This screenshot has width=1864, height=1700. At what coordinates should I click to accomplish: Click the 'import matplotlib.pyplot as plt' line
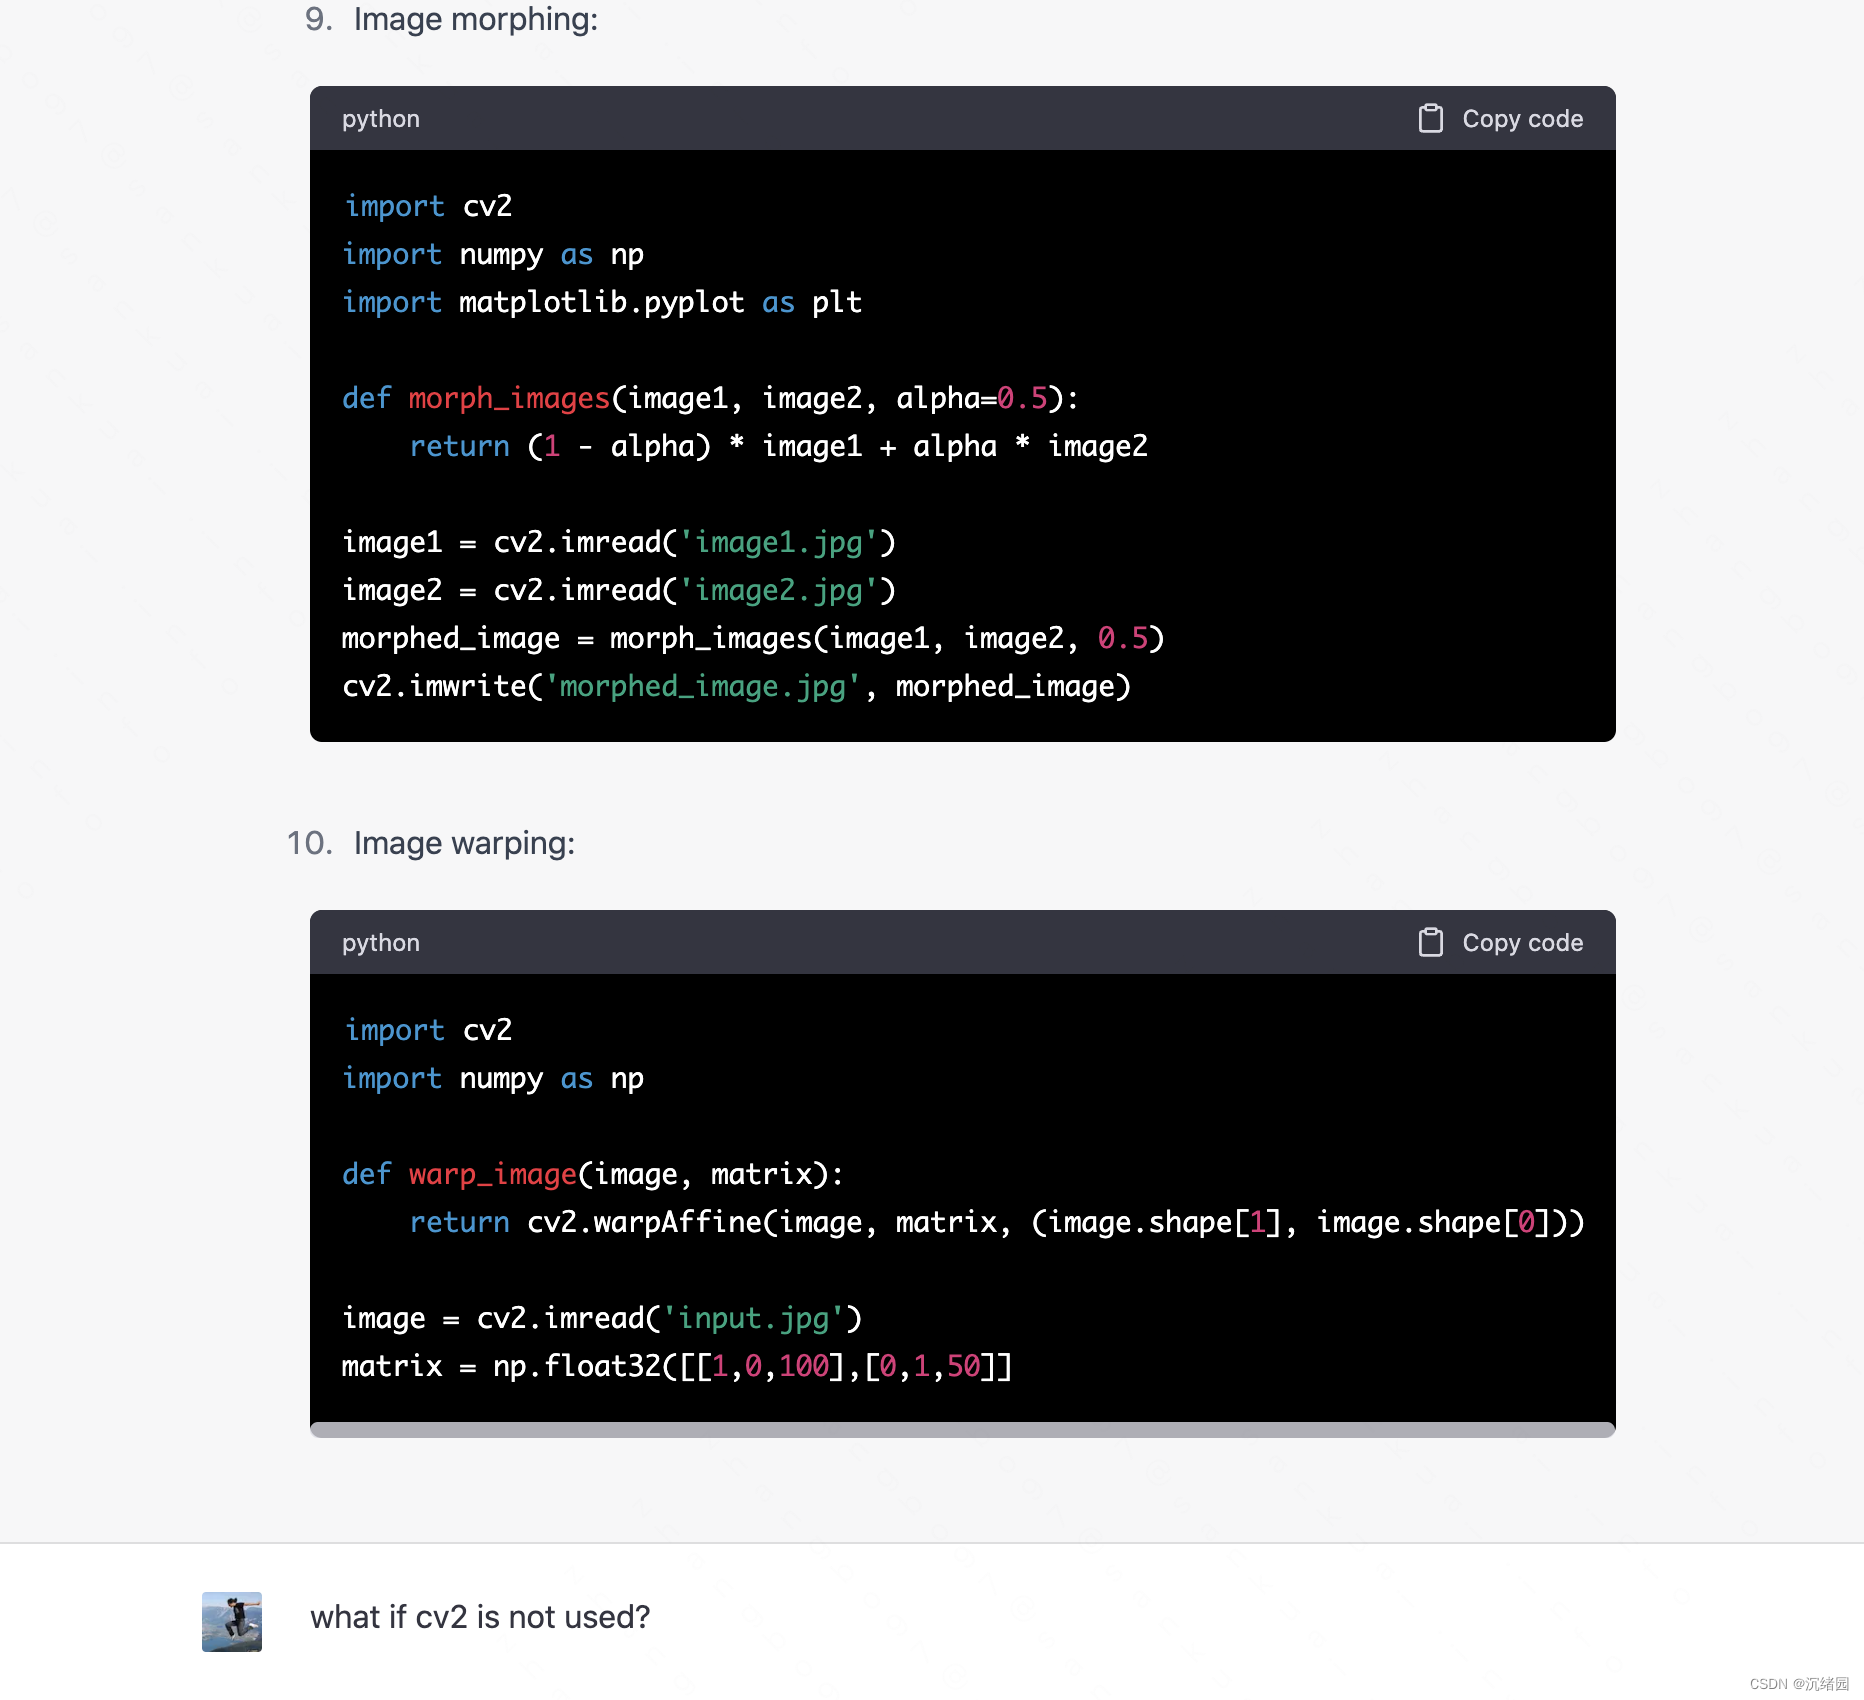click(x=602, y=302)
